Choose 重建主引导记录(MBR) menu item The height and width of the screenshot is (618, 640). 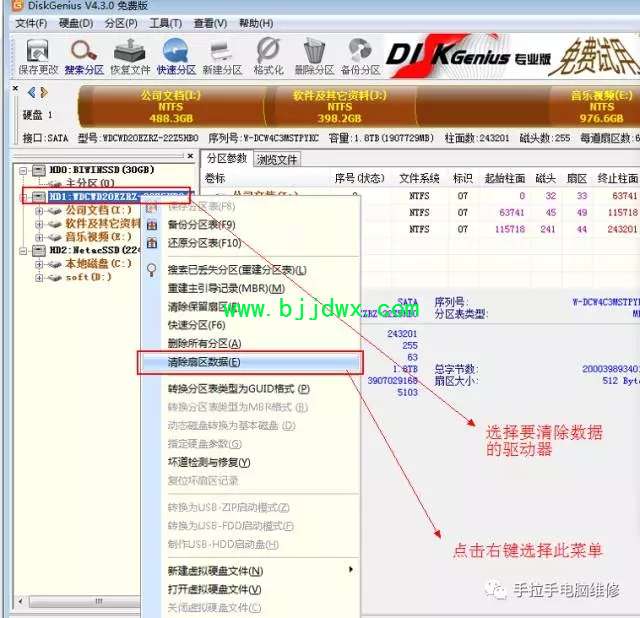click(x=250, y=288)
